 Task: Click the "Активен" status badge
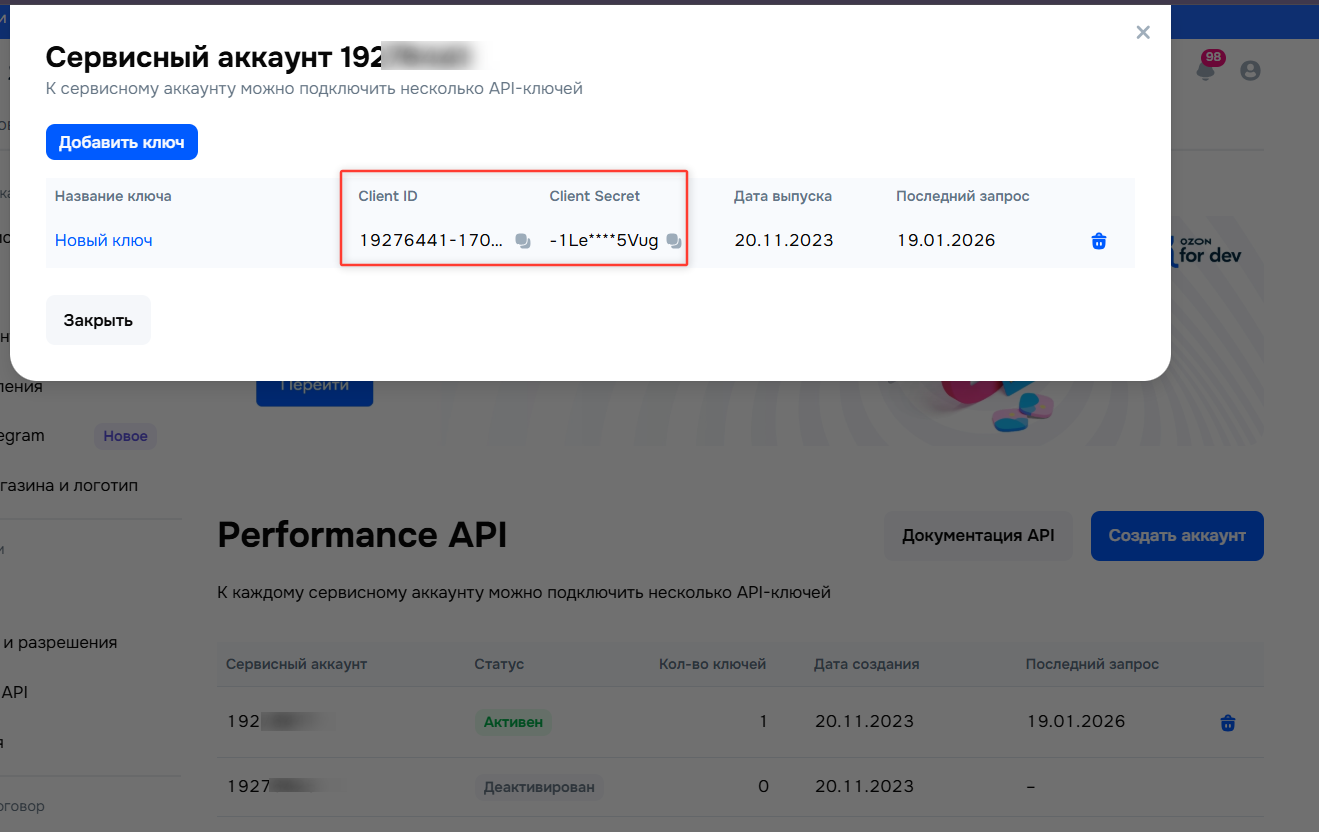pyautogui.click(x=512, y=722)
